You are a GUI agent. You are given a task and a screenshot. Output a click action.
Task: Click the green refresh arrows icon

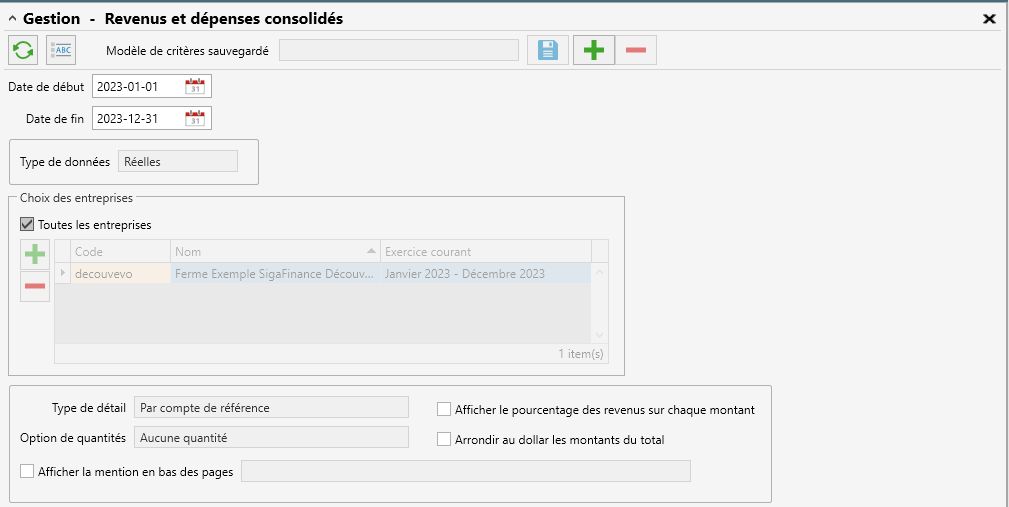[23, 50]
